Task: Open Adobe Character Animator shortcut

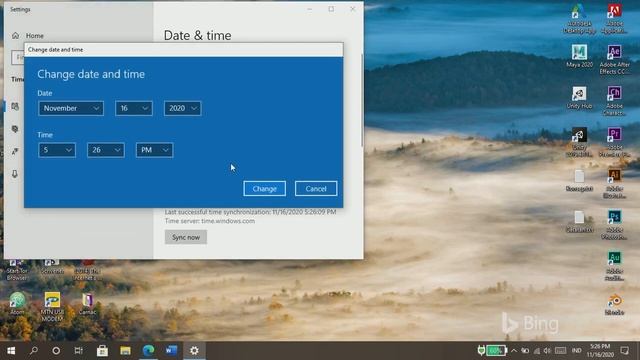Action: [x=614, y=101]
